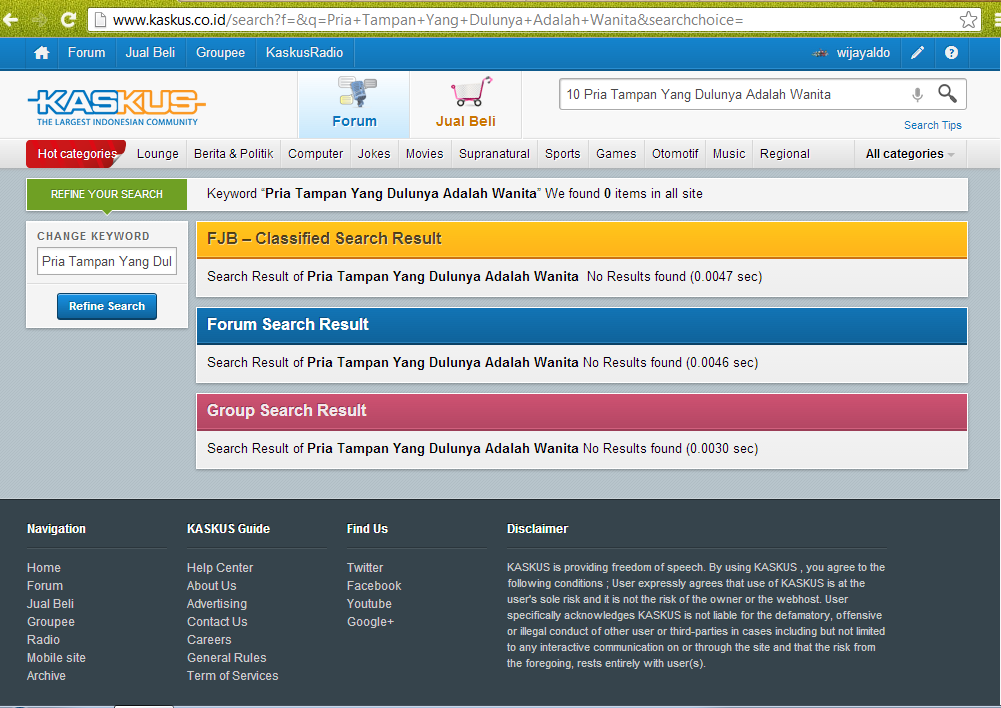Select the Hot categories tab

tap(77, 154)
